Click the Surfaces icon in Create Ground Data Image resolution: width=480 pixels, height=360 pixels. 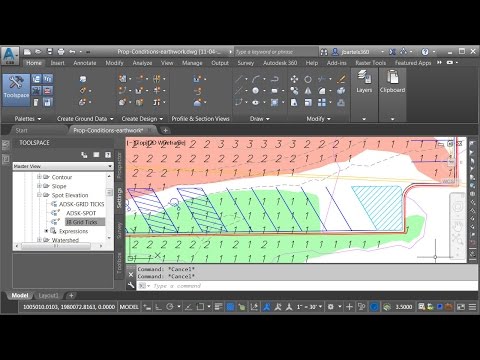click(x=82, y=102)
